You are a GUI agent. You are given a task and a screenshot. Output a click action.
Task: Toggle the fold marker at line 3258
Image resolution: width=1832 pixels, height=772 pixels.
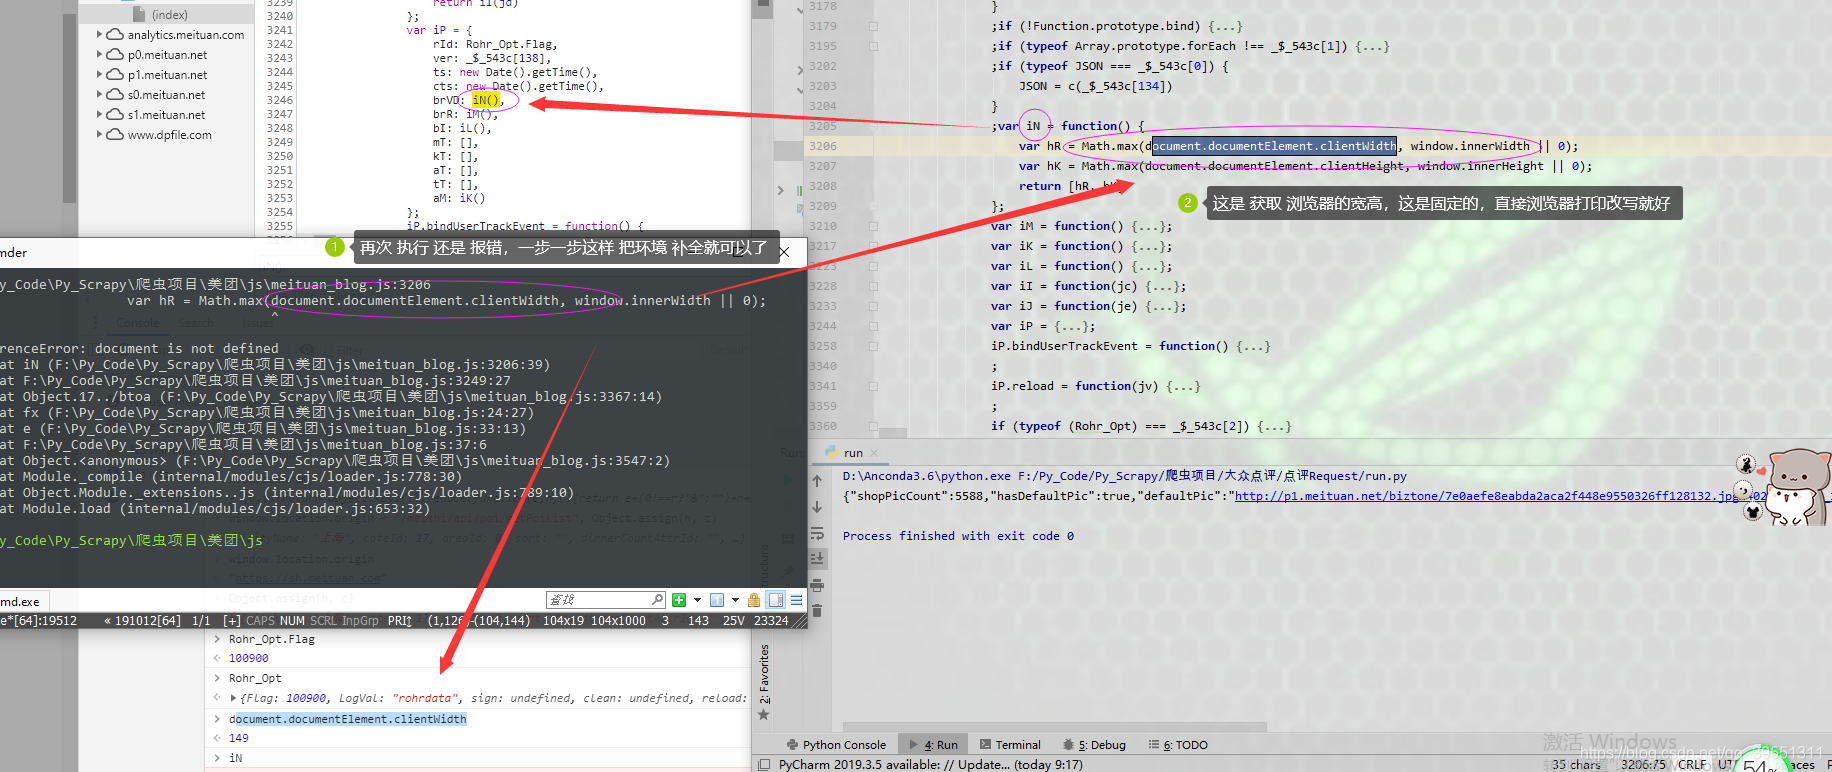(873, 346)
